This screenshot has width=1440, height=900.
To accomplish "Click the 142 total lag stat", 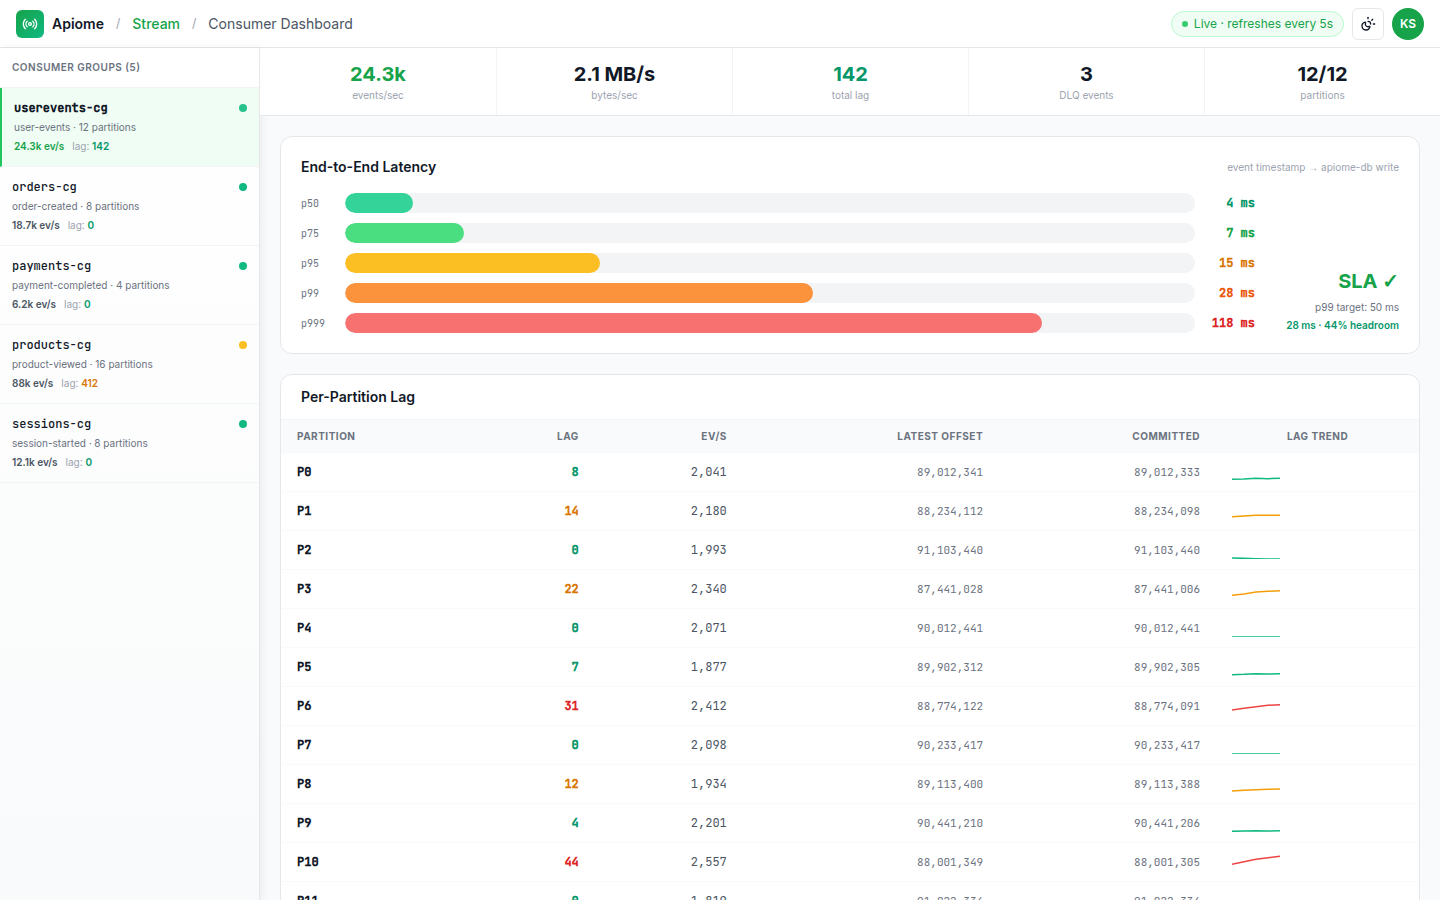I will 850,82.
